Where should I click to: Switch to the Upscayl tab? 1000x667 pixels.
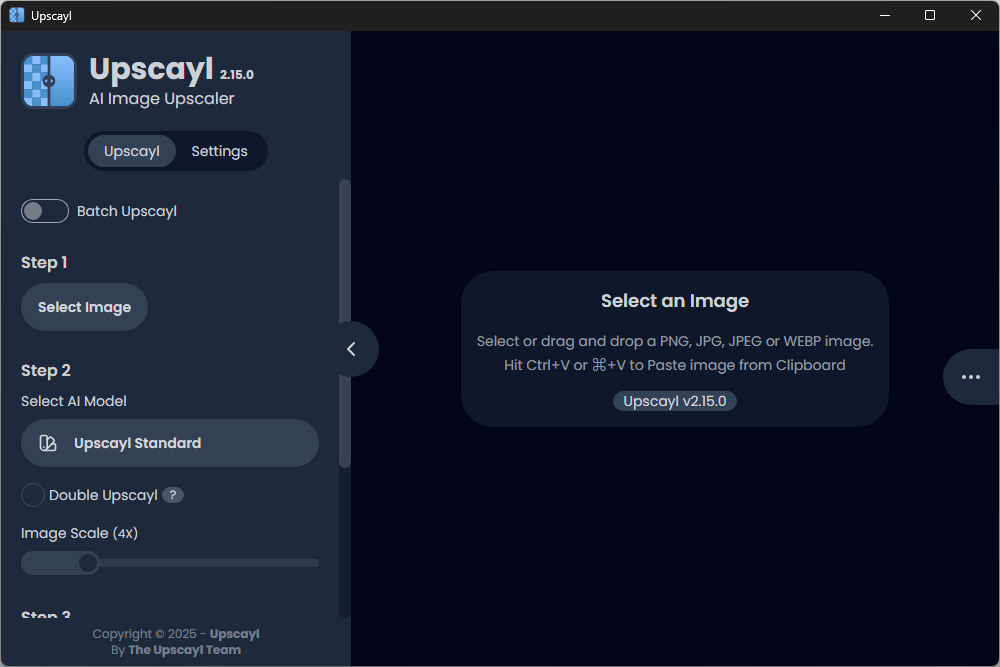point(132,151)
